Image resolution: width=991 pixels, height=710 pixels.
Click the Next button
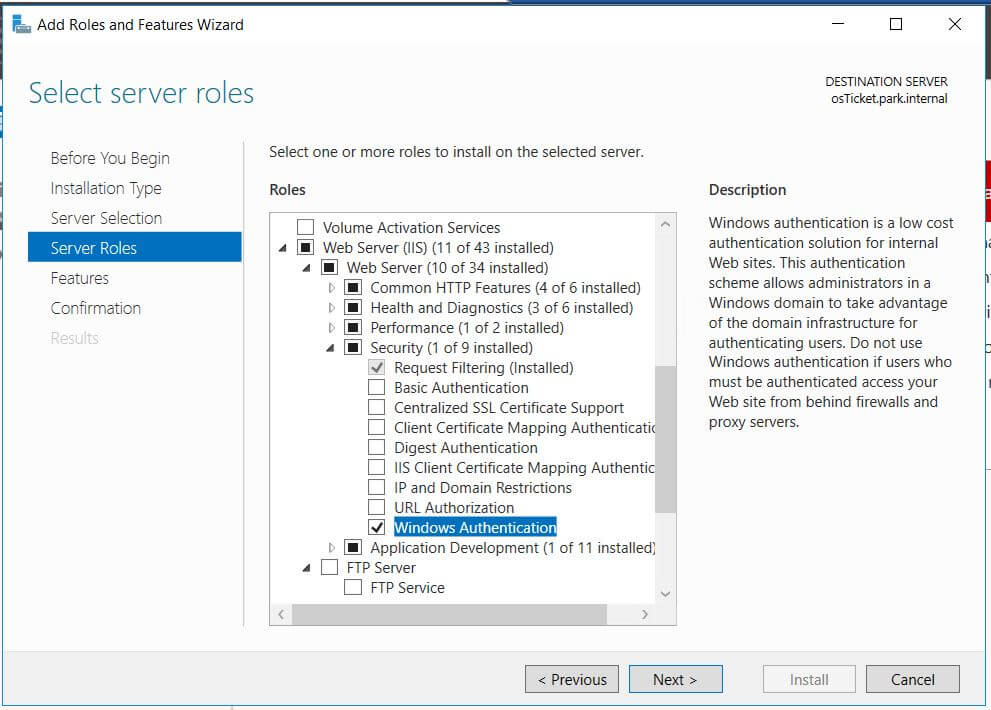pos(676,679)
